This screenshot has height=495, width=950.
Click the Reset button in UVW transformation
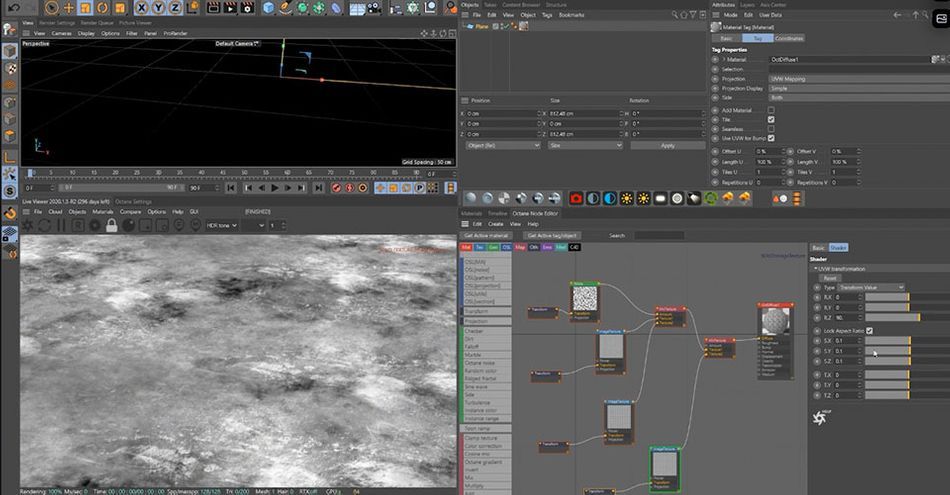coord(830,278)
